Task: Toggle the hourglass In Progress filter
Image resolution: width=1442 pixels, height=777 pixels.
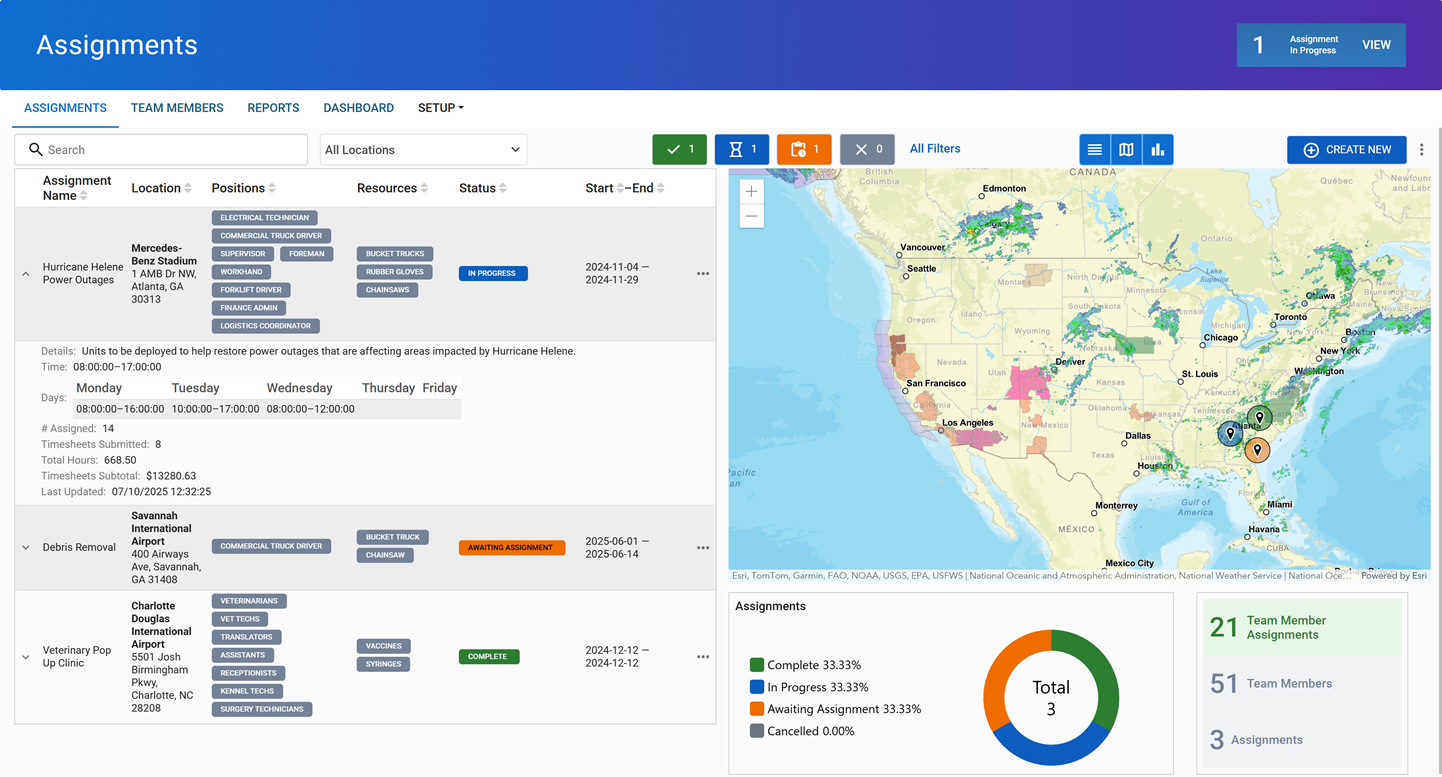Action: 741,148
